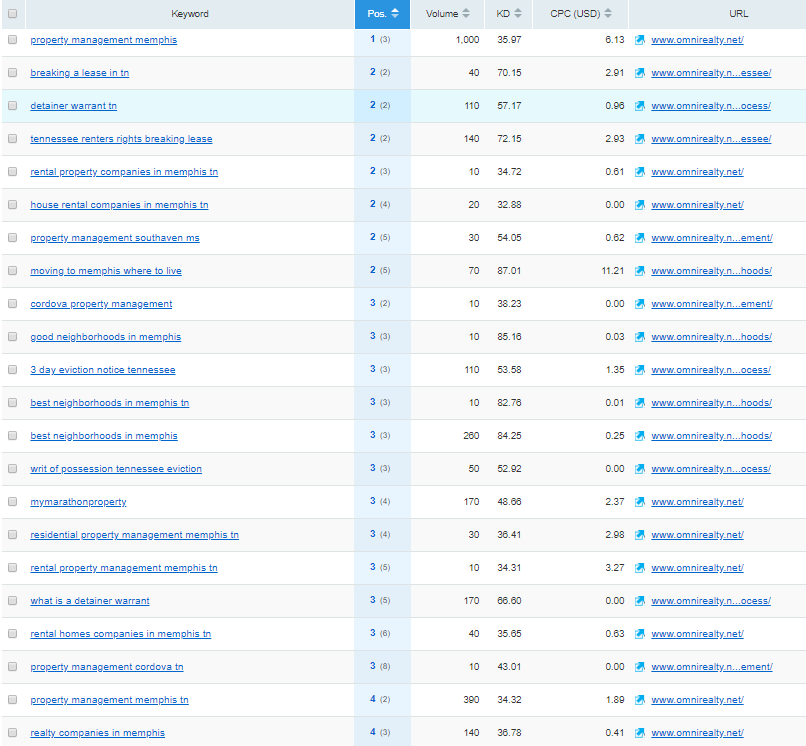806x746 pixels.
Task: Click the Keyword column header
Action: point(190,14)
